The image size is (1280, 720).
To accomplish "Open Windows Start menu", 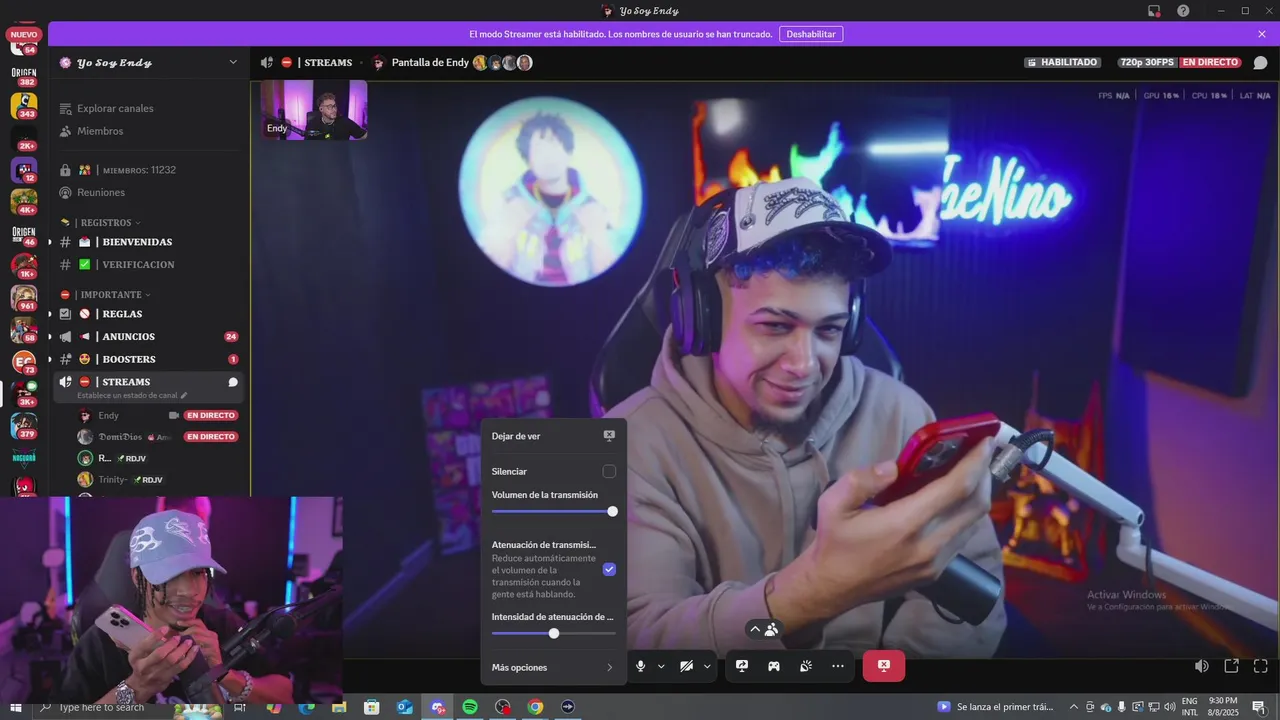I will click(15, 707).
